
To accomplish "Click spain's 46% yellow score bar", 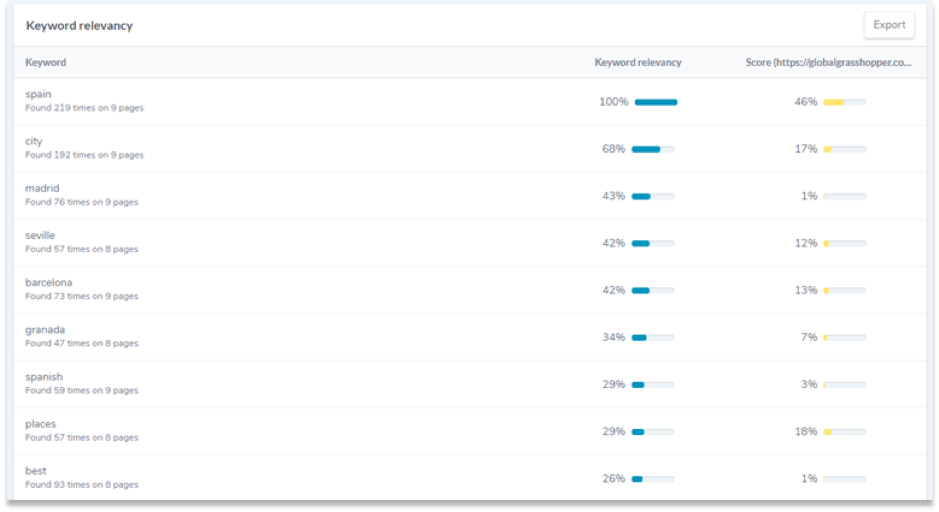I will (x=844, y=102).
